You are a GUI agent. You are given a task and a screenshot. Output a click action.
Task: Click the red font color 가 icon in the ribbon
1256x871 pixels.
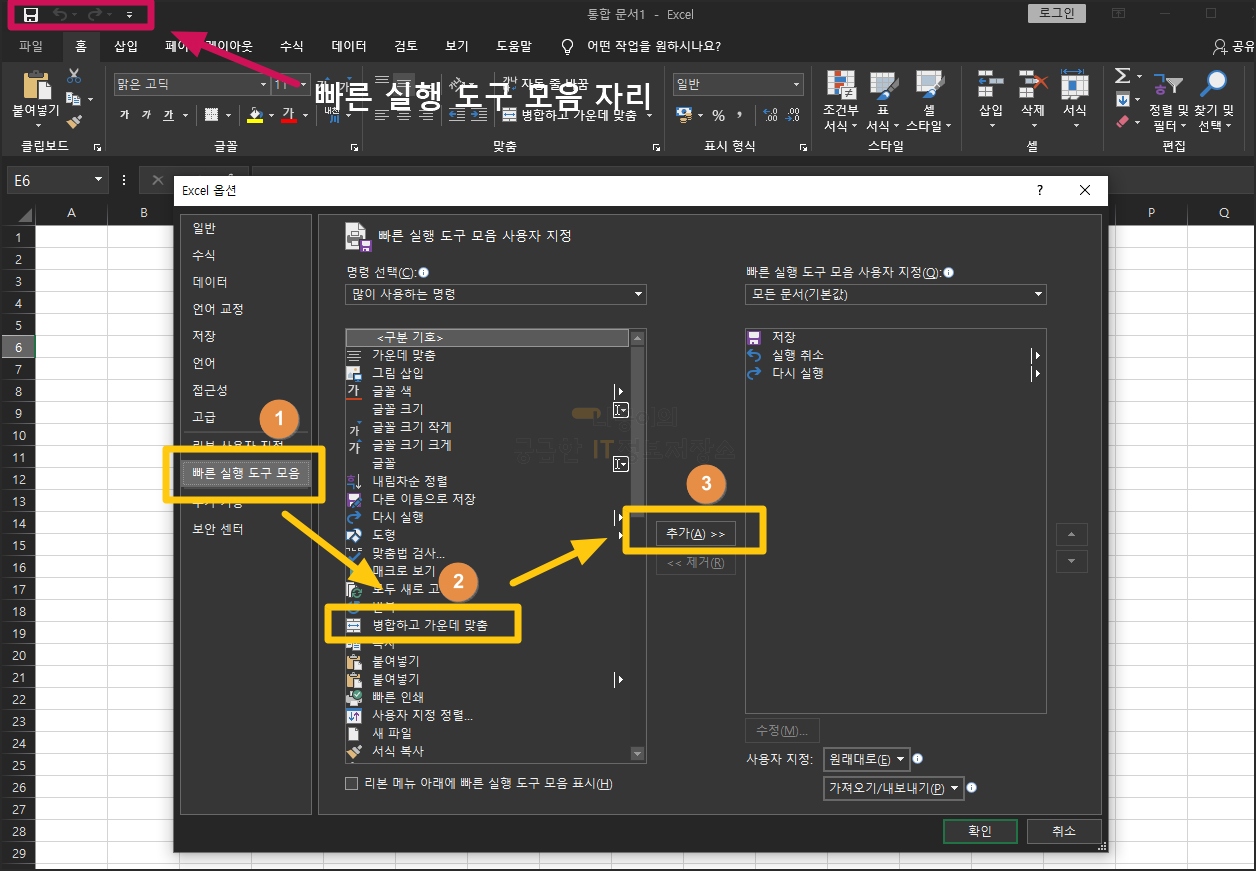point(288,115)
